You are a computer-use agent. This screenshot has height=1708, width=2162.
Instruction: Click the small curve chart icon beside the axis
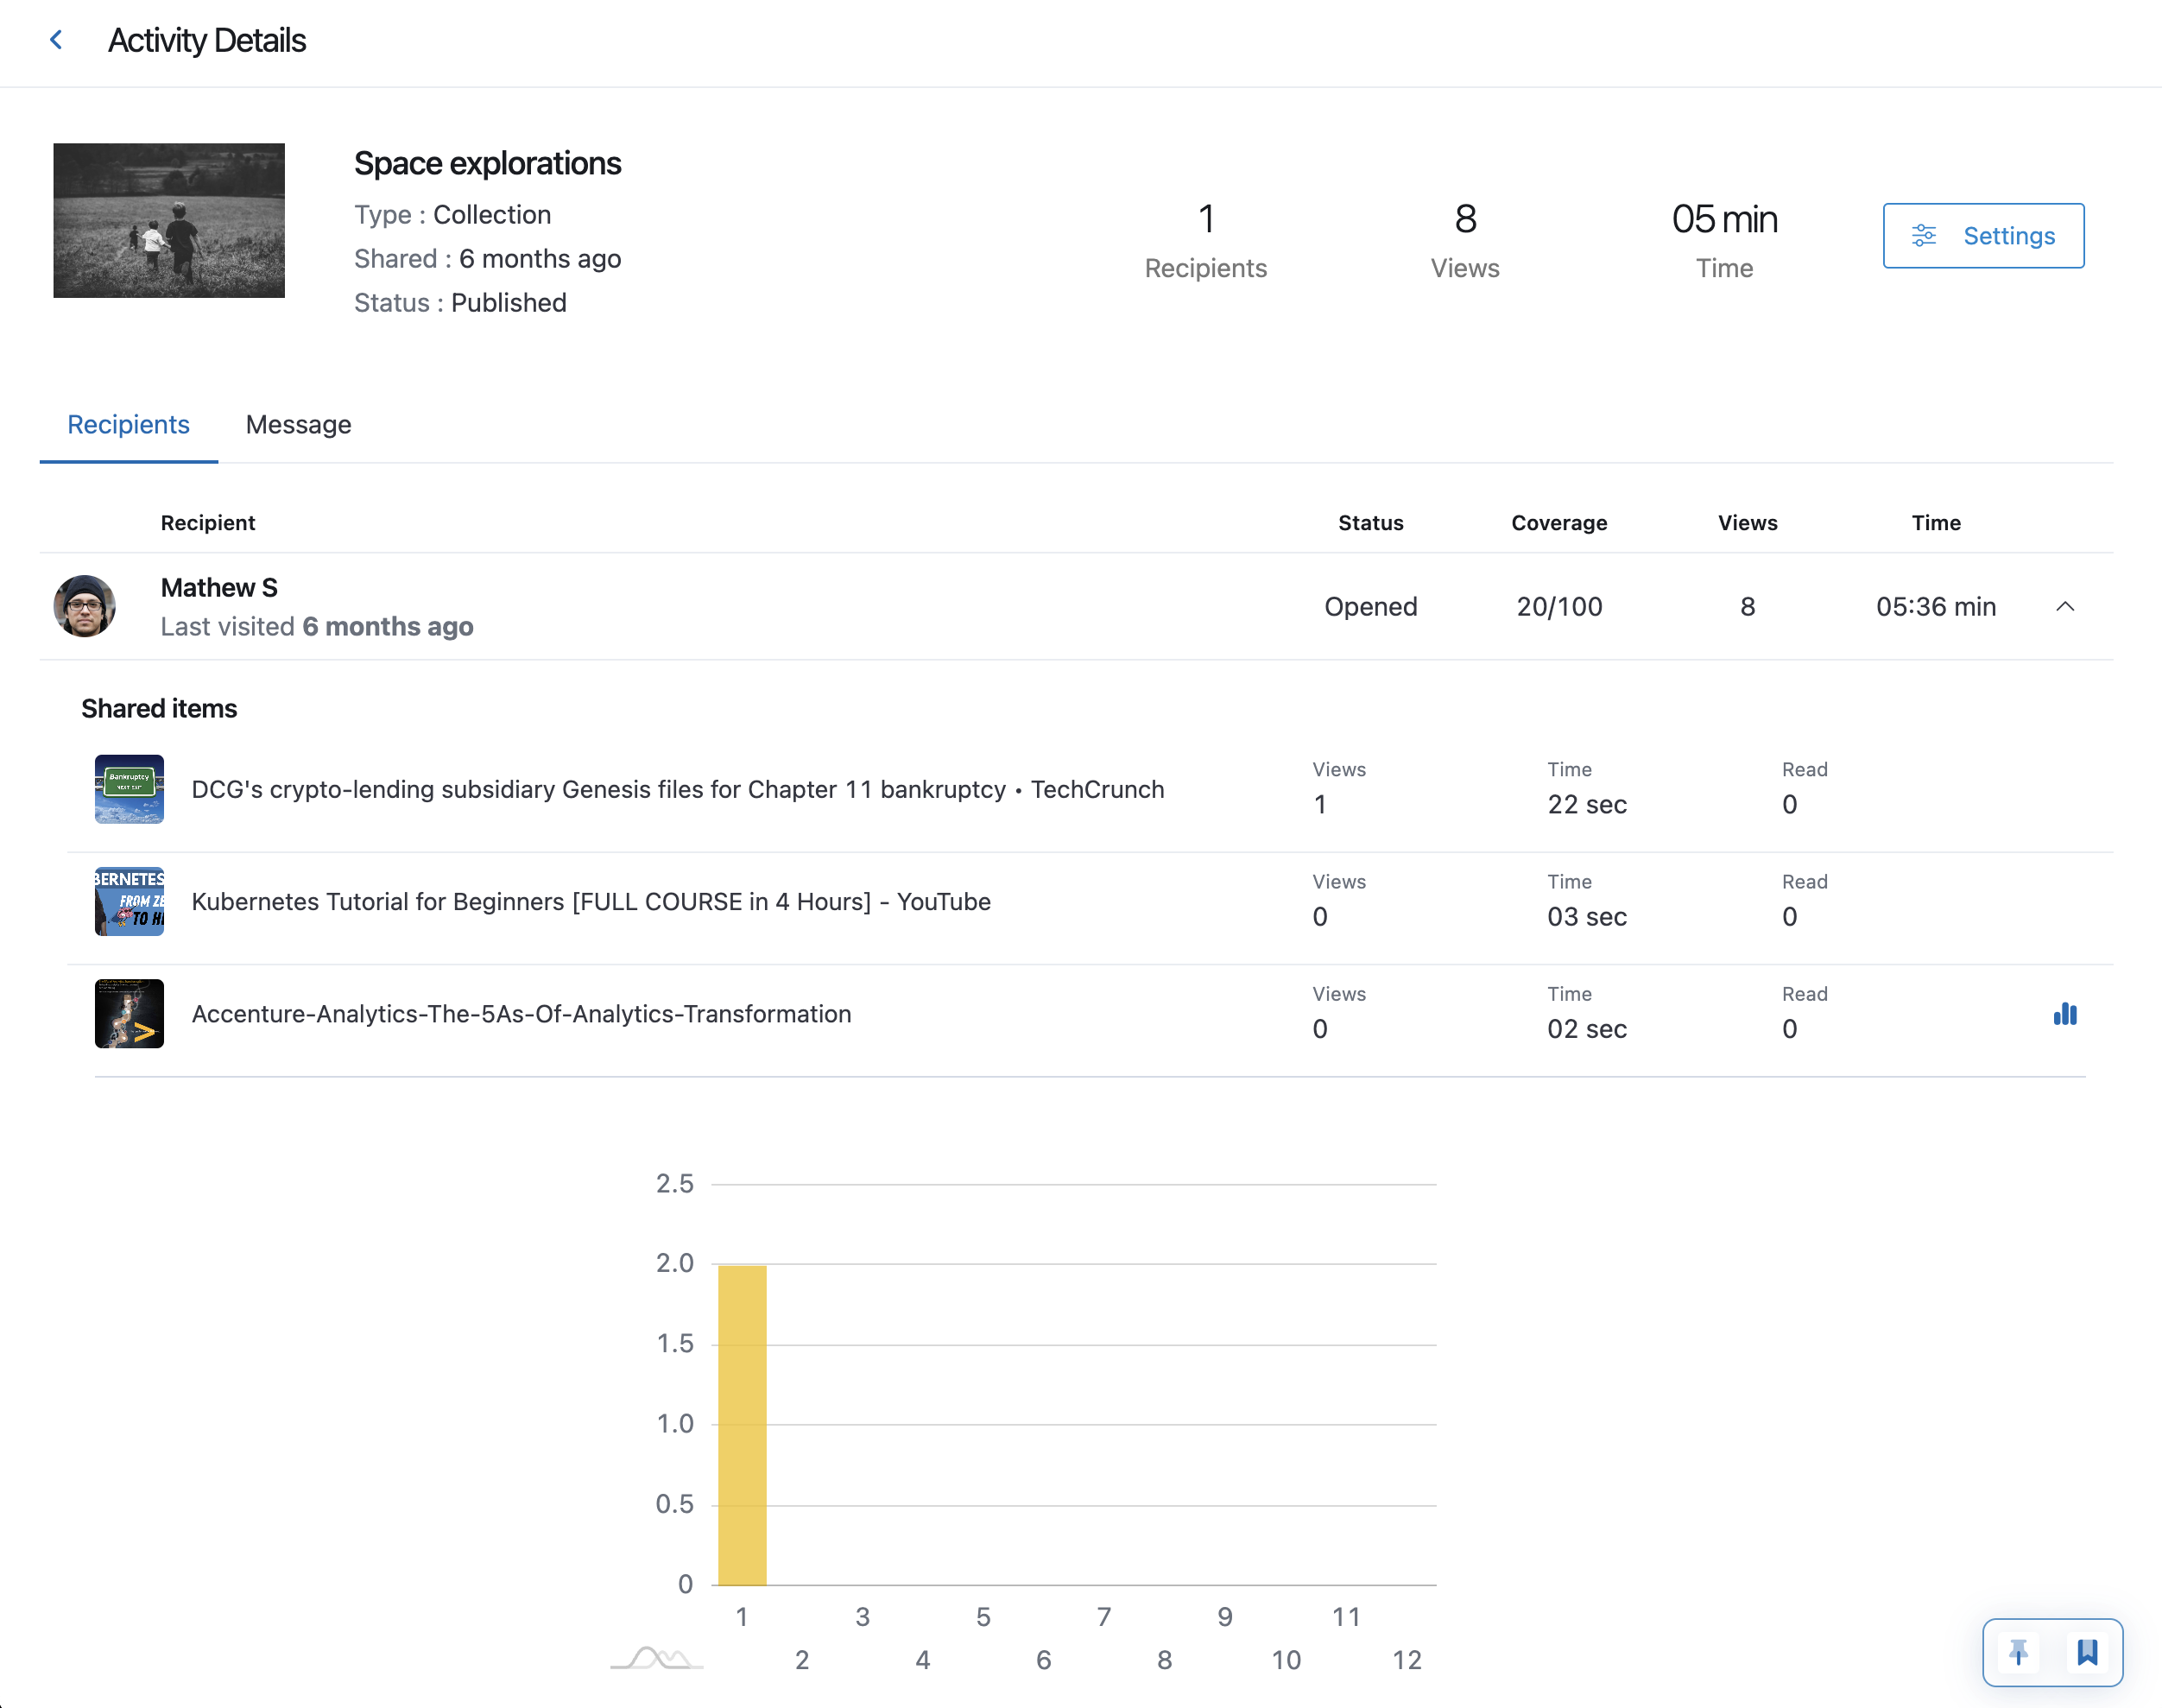point(657,1658)
